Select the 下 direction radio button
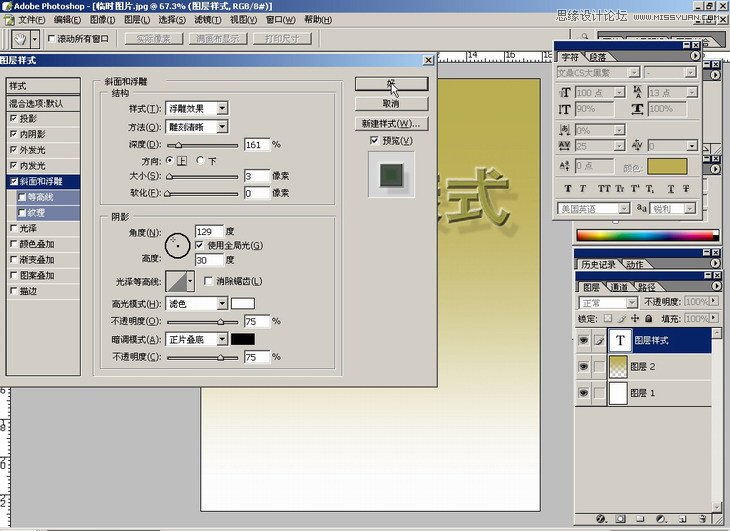 click(200, 161)
